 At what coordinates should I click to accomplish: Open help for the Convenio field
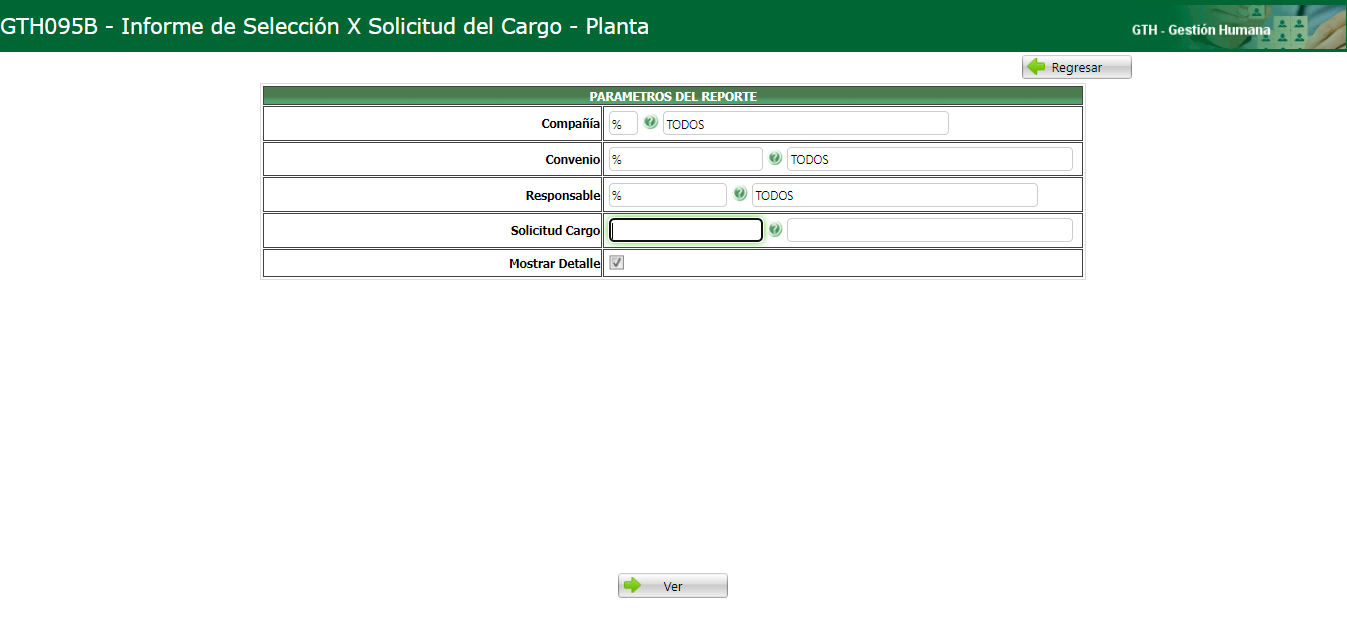774,158
